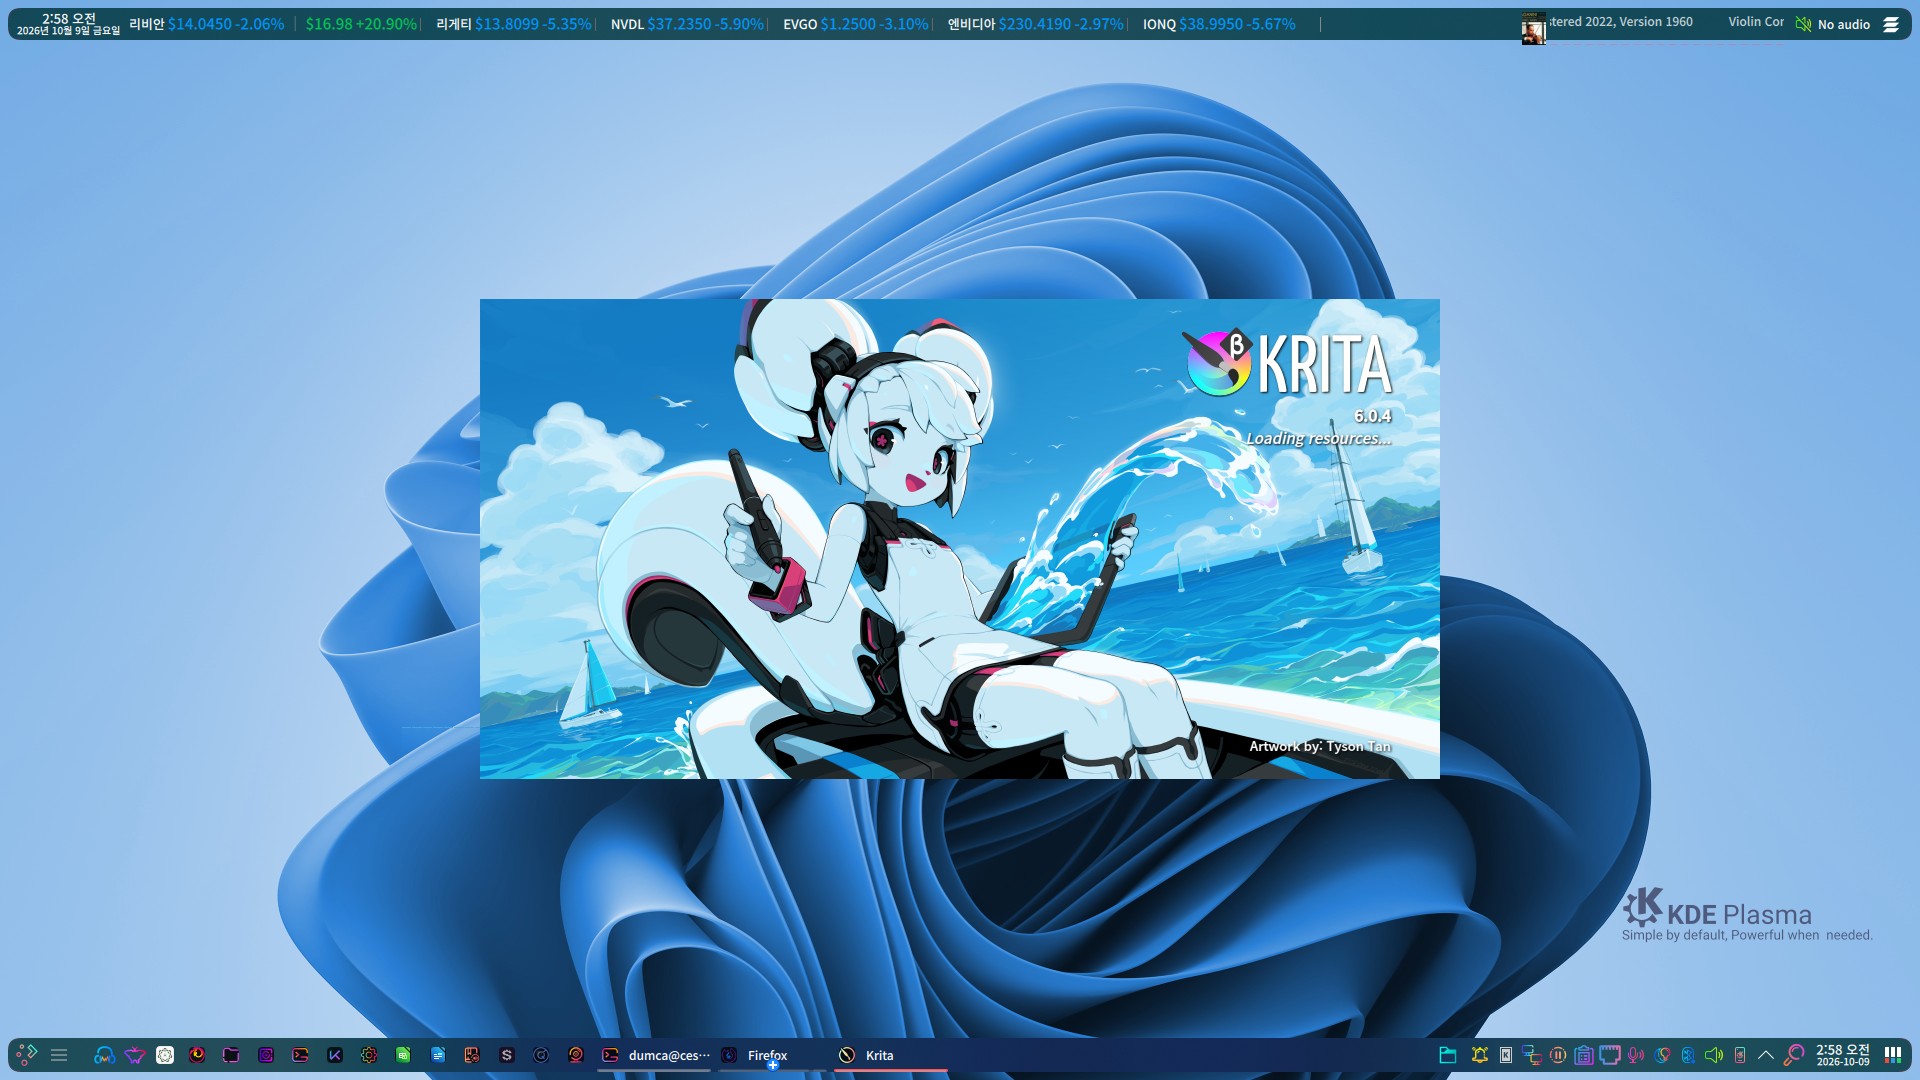
Task: Click the EVGO $1.2500 stock ticker entry
Action: click(x=856, y=24)
